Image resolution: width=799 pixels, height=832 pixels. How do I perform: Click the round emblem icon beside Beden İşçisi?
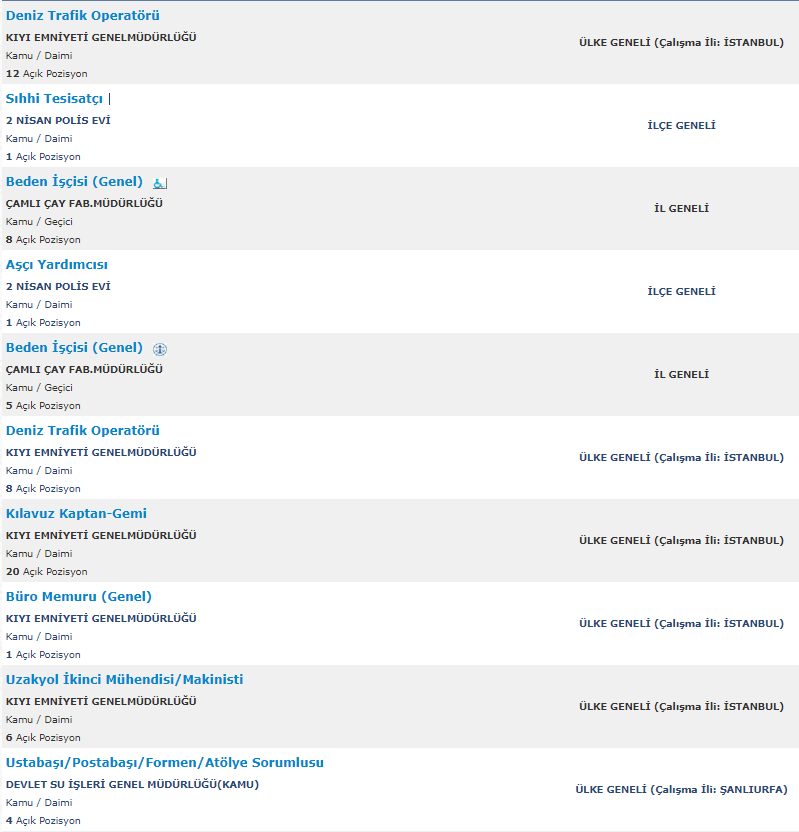160,349
